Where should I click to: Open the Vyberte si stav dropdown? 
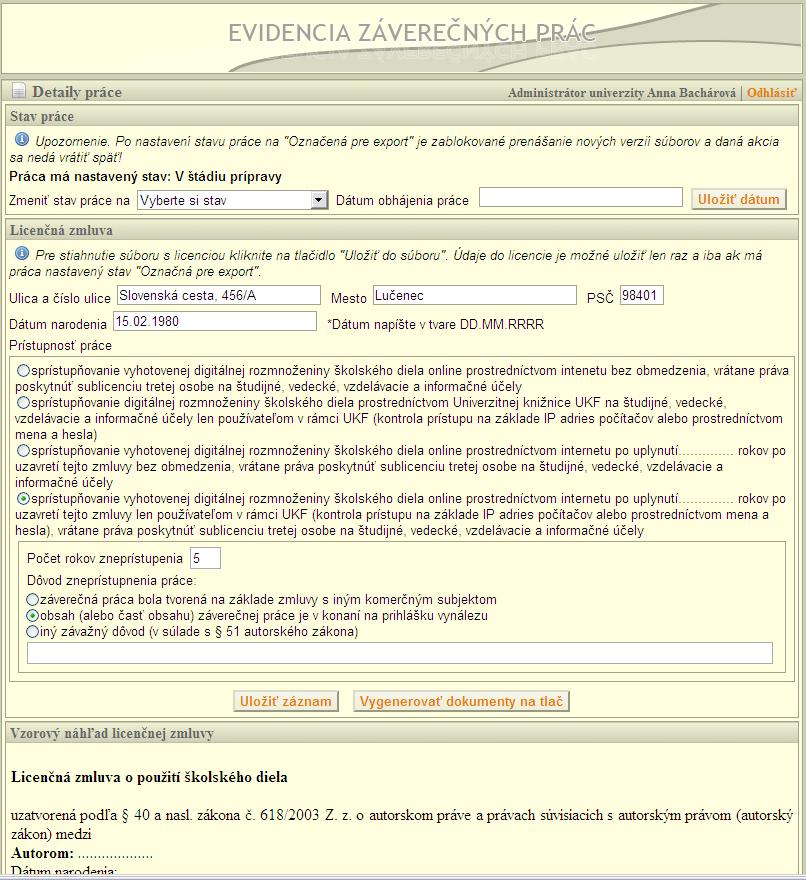point(232,200)
